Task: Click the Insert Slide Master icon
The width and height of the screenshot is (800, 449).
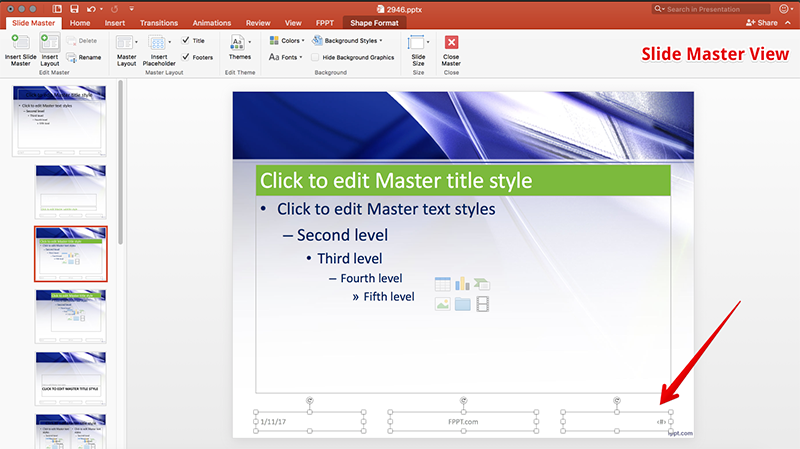Action: pos(19,43)
